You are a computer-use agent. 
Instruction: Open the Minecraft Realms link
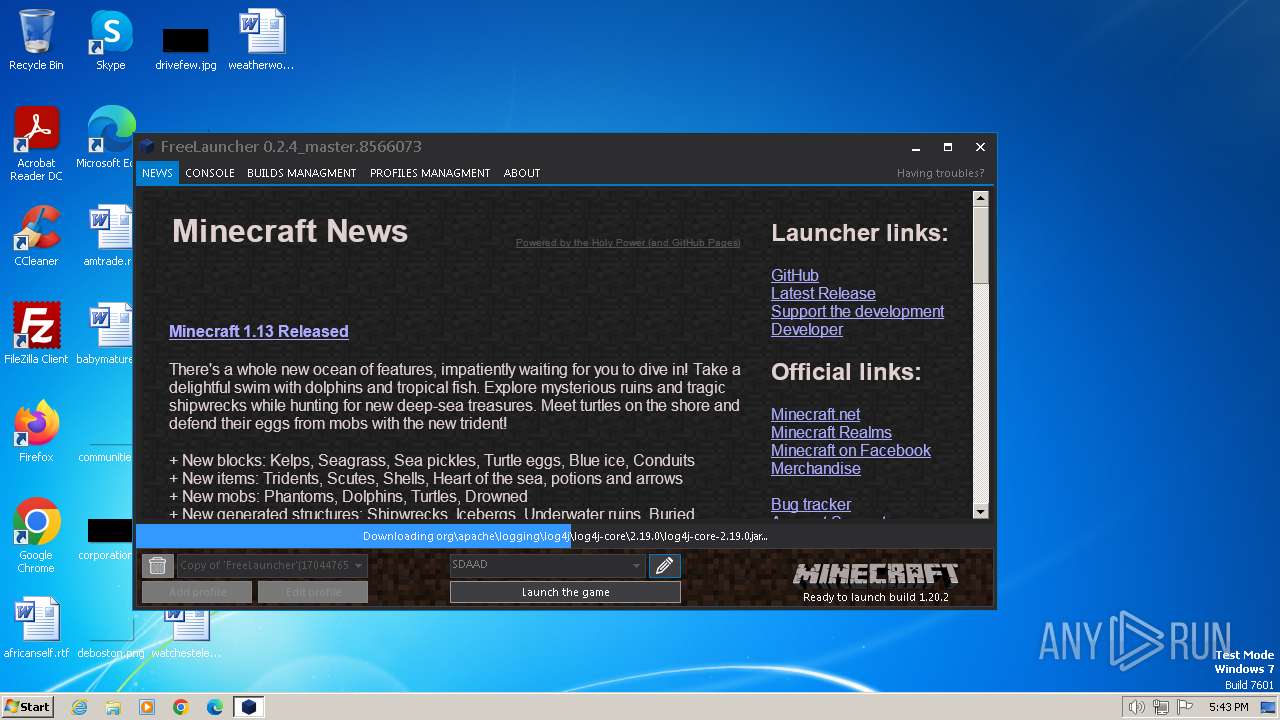831,432
